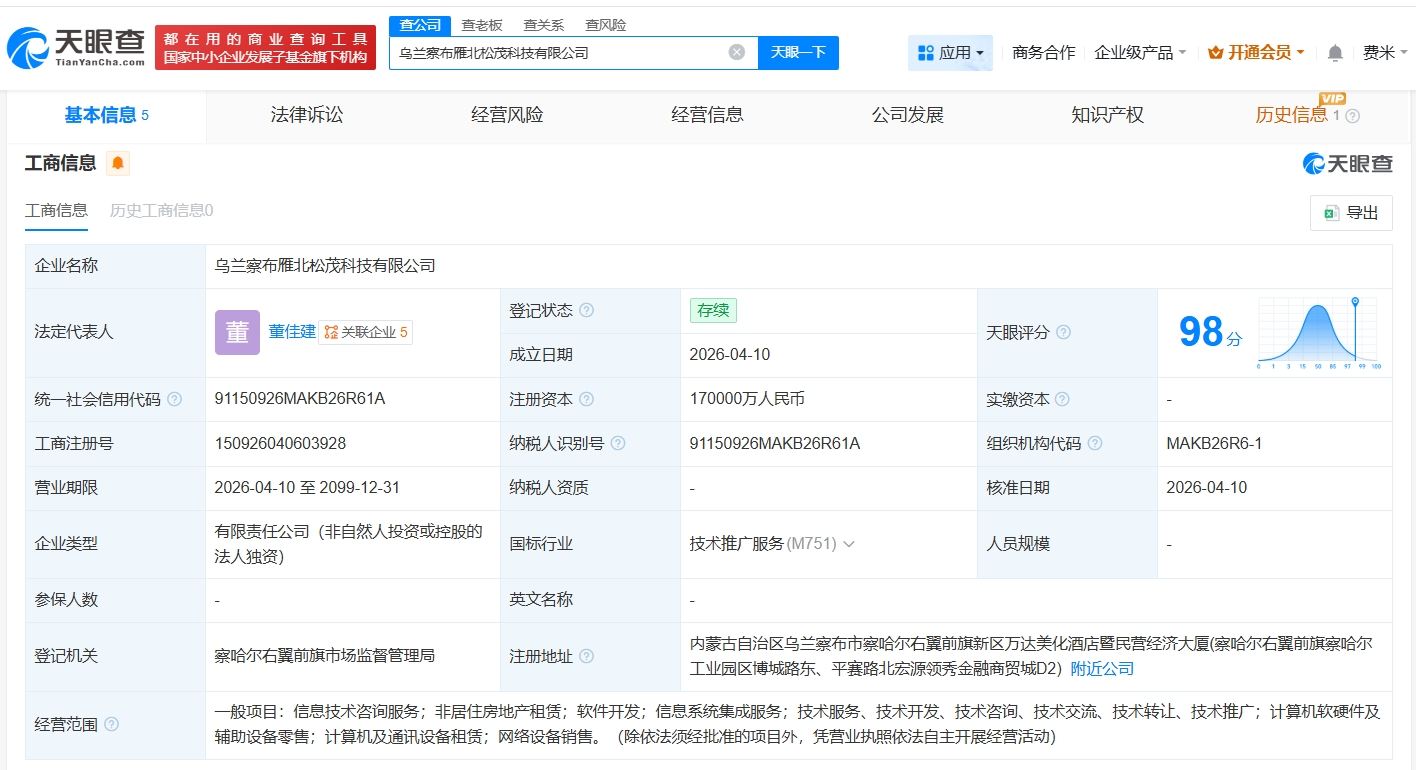Click the Tianyancha logo at top left
Viewport: 1416px width, 770px height.
(76, 47)
